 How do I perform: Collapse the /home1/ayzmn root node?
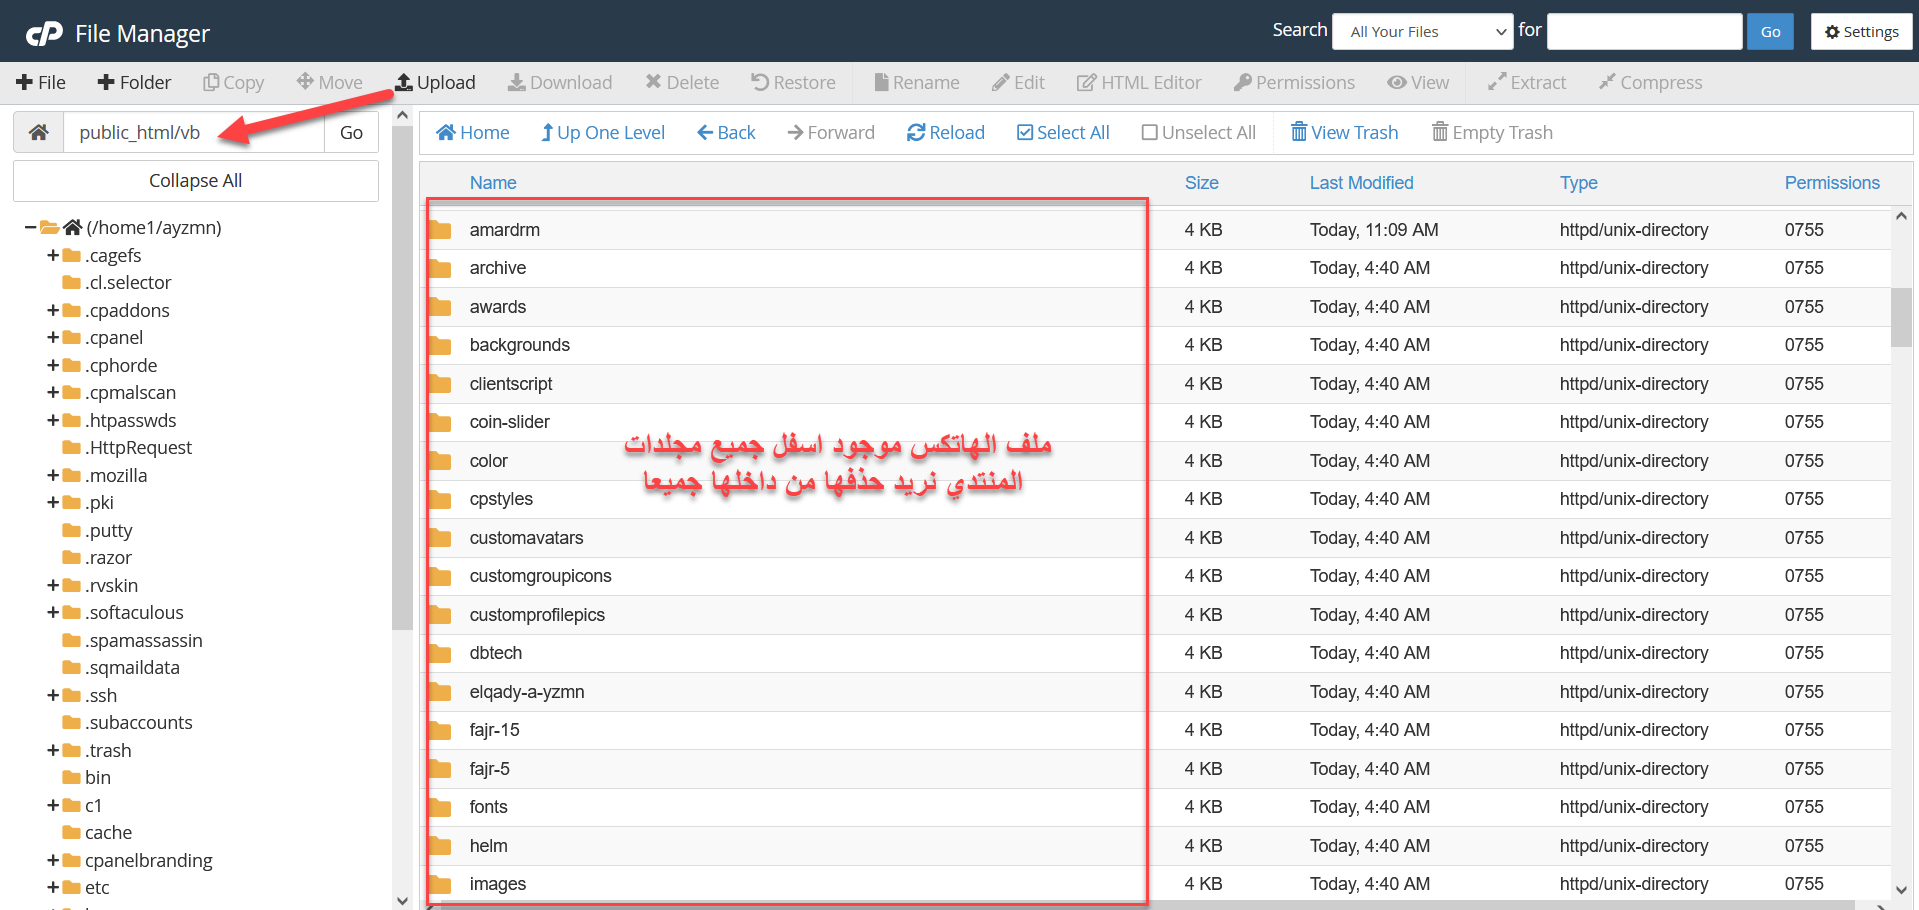click(x=31, y=228)
